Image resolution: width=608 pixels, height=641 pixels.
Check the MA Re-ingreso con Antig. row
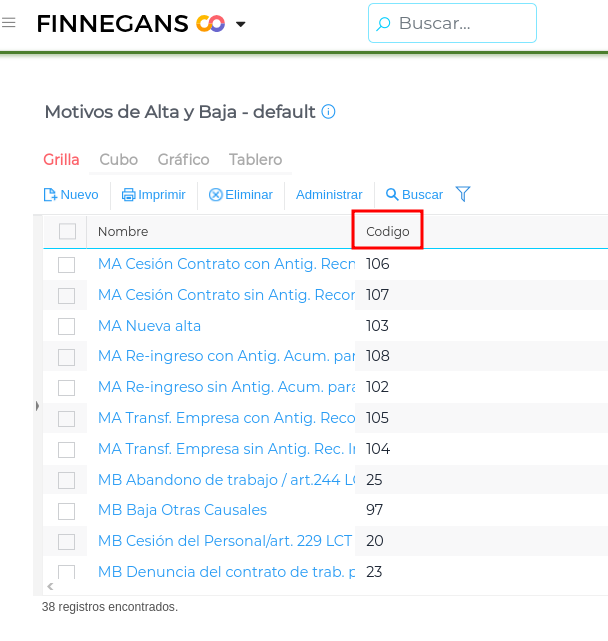pos(66,357)
